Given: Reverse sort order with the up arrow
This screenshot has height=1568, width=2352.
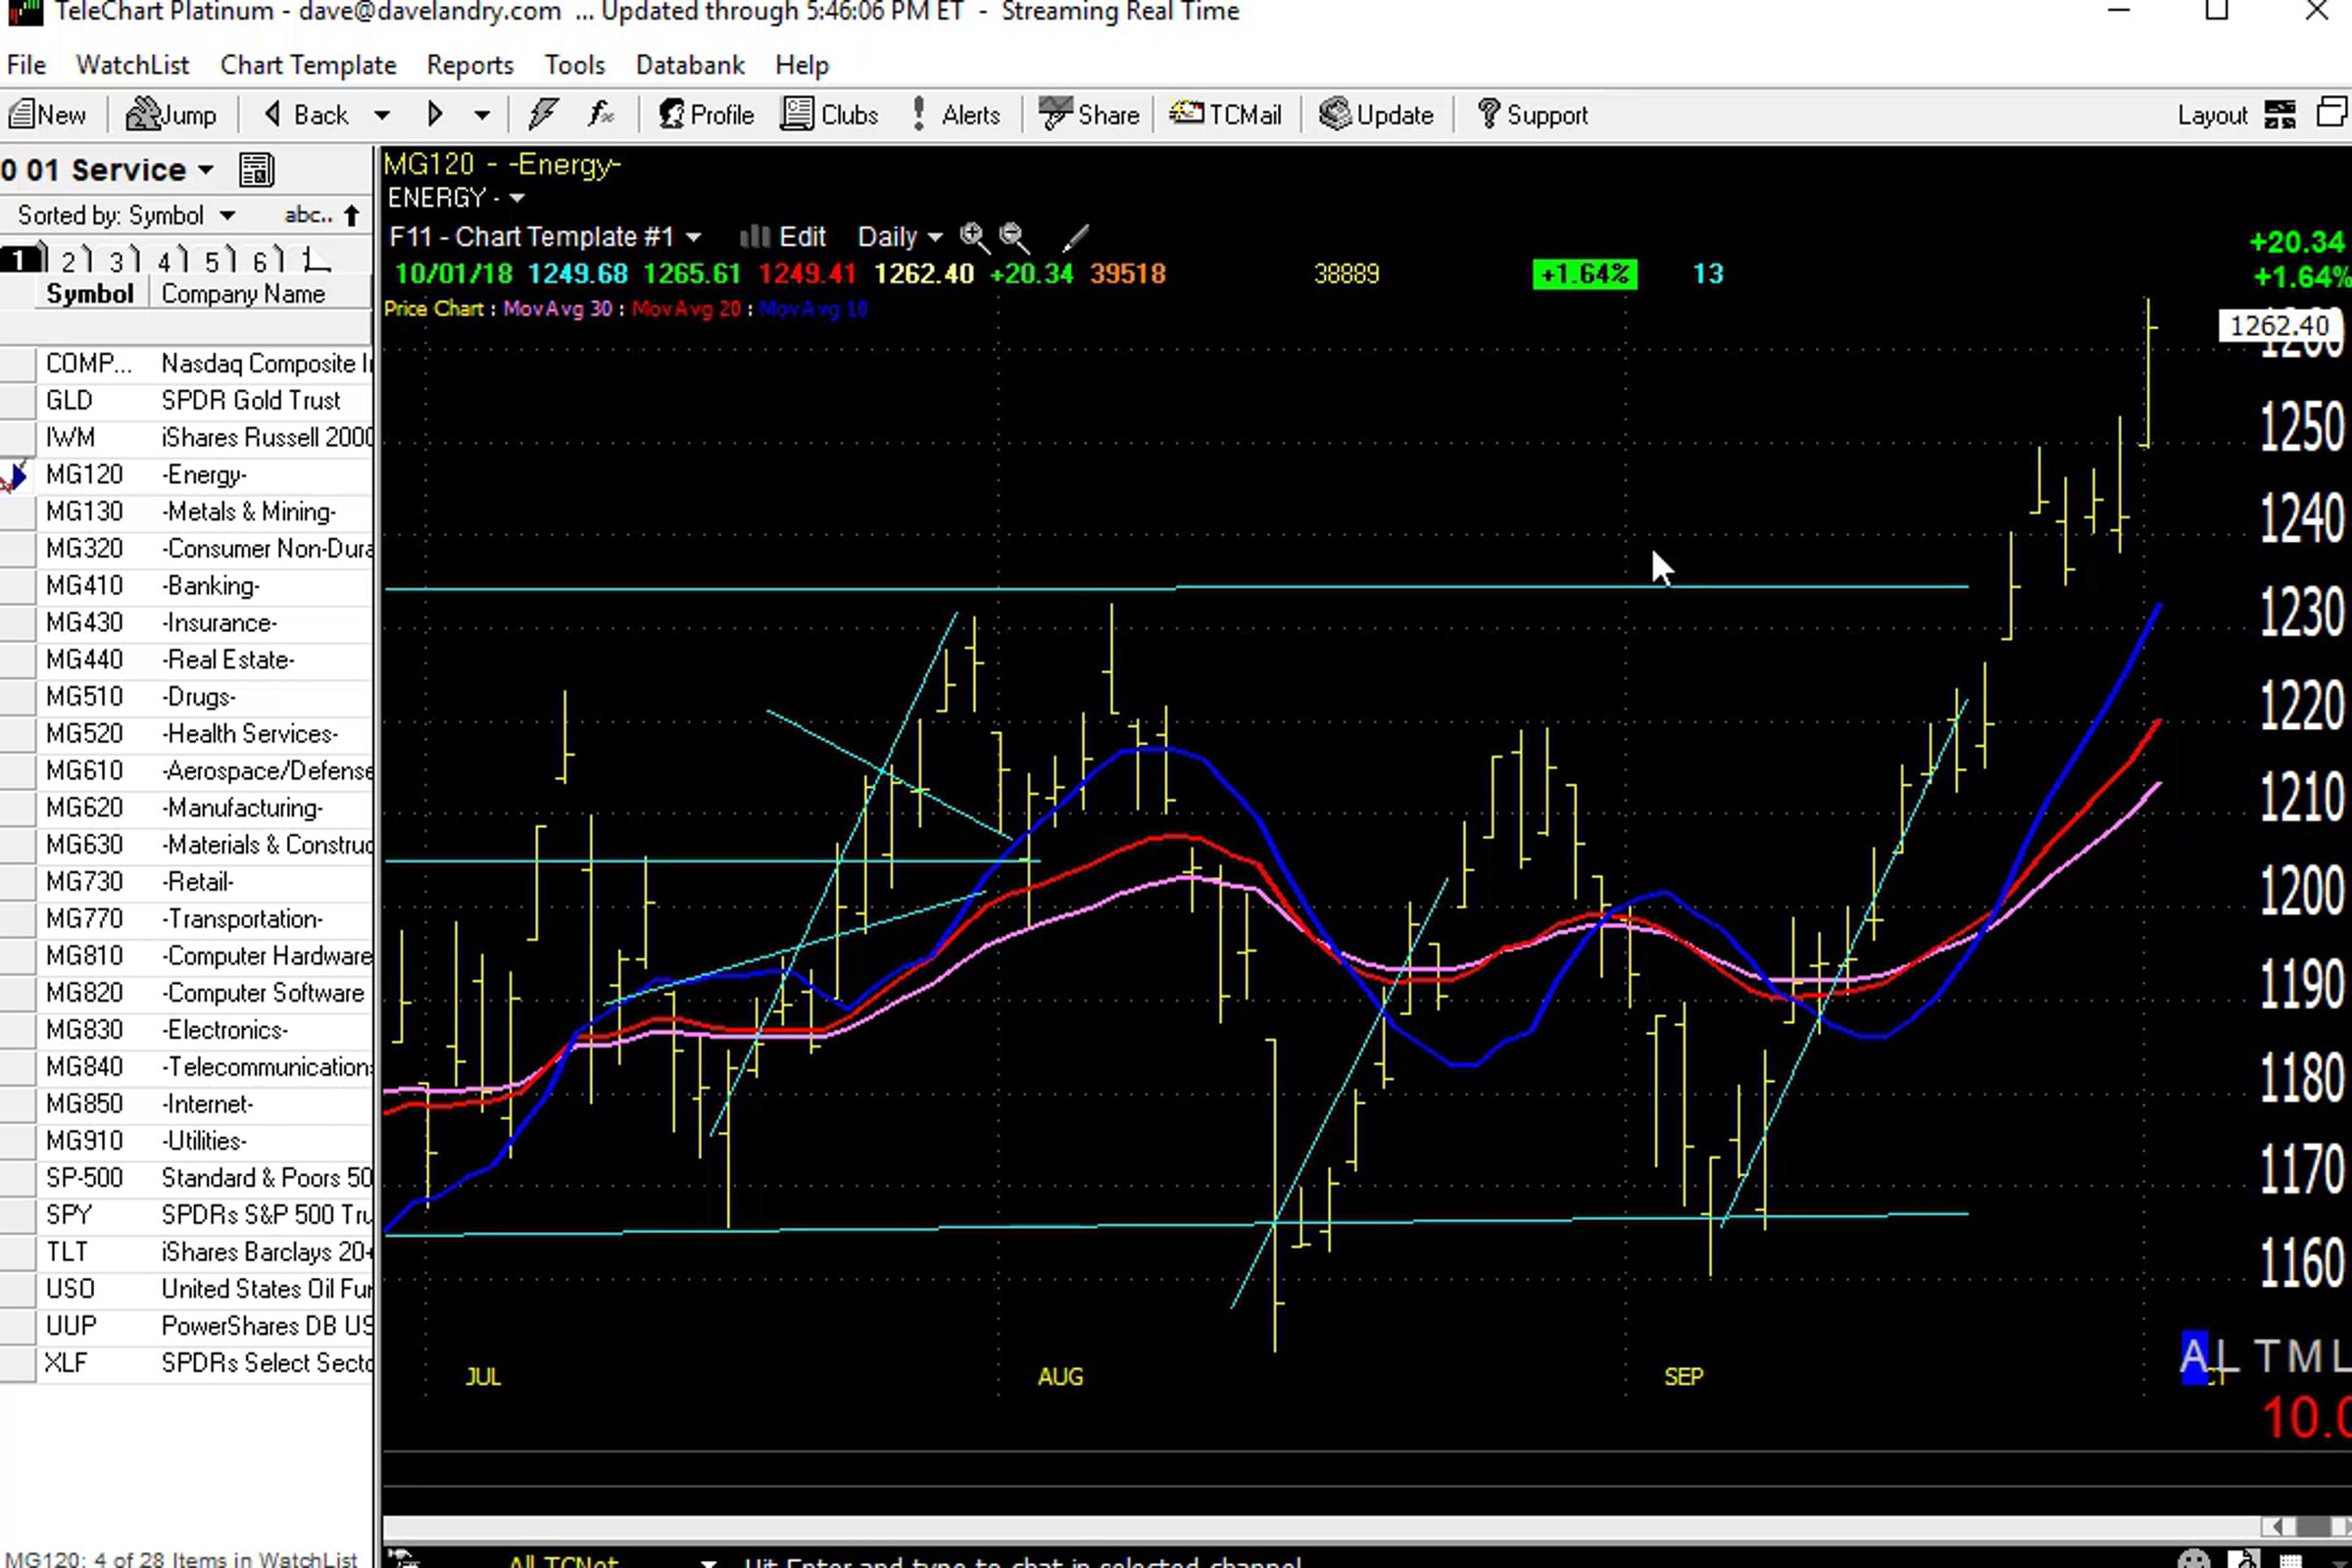Looking at the screenshot, I should click(351, 216).
